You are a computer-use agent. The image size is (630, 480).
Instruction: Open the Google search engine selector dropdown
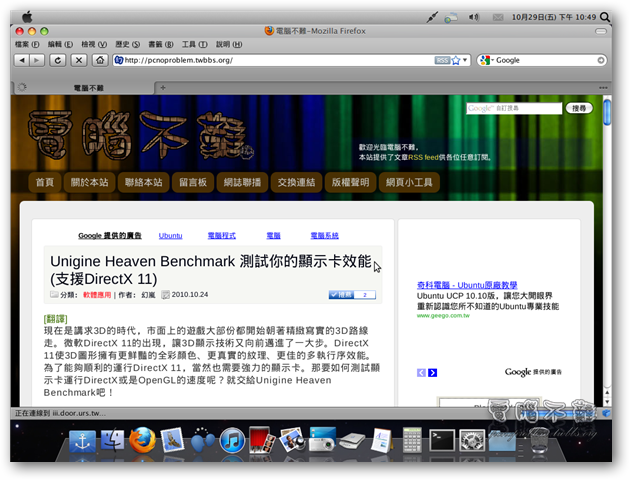tap(487, 60)
